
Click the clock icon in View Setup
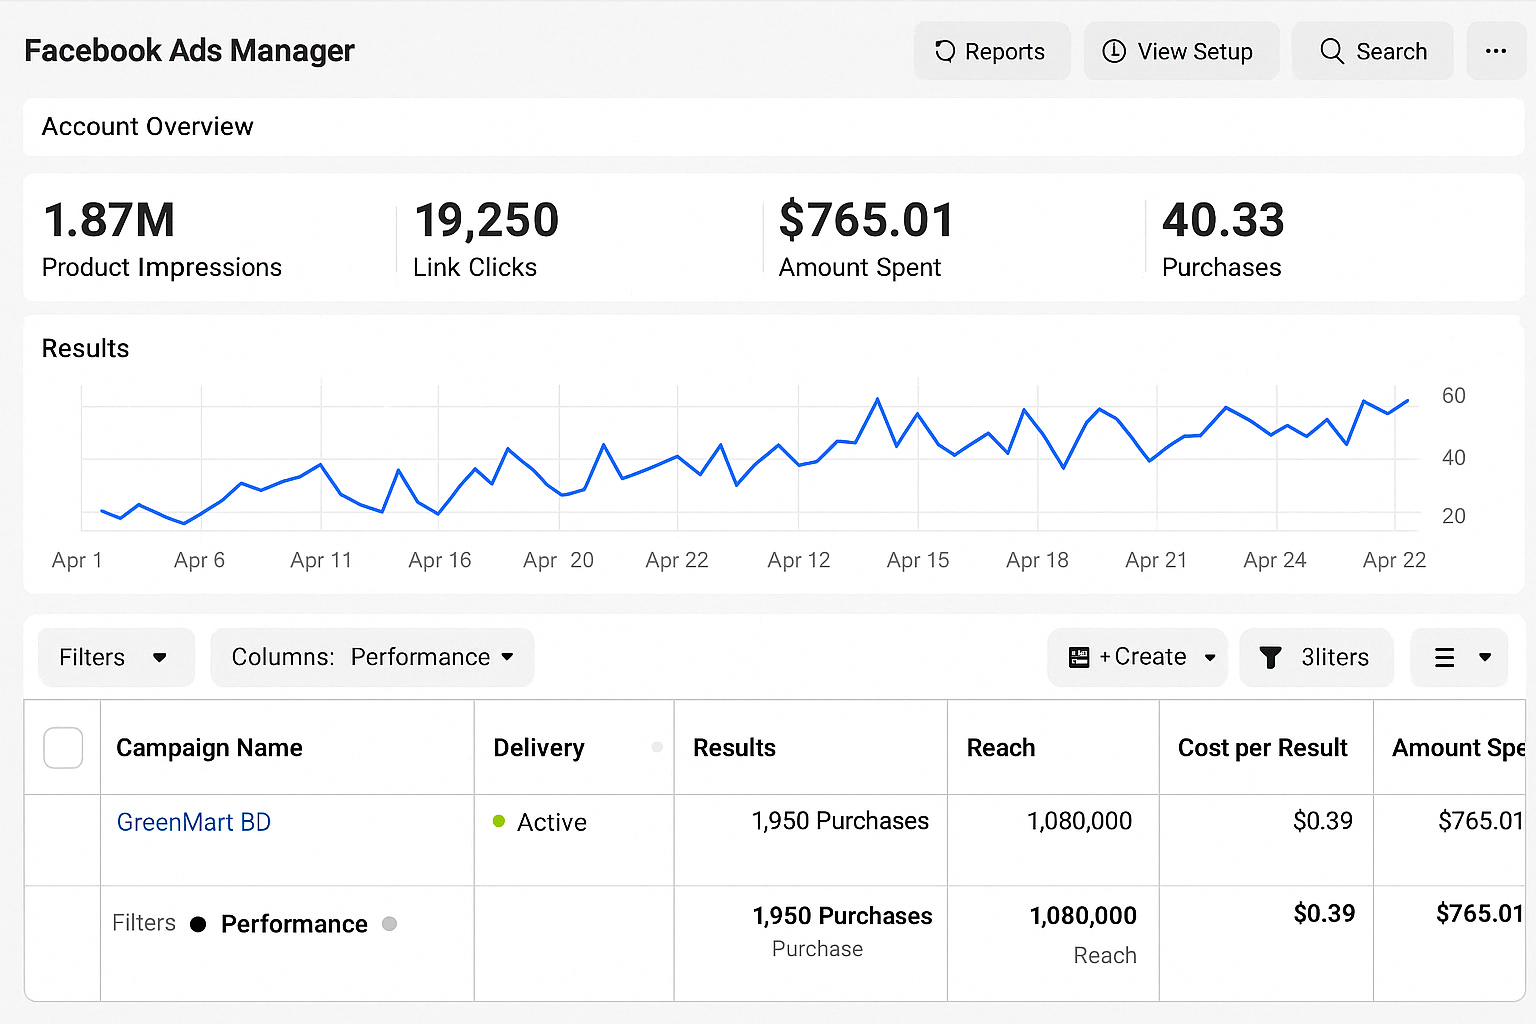1114,51
